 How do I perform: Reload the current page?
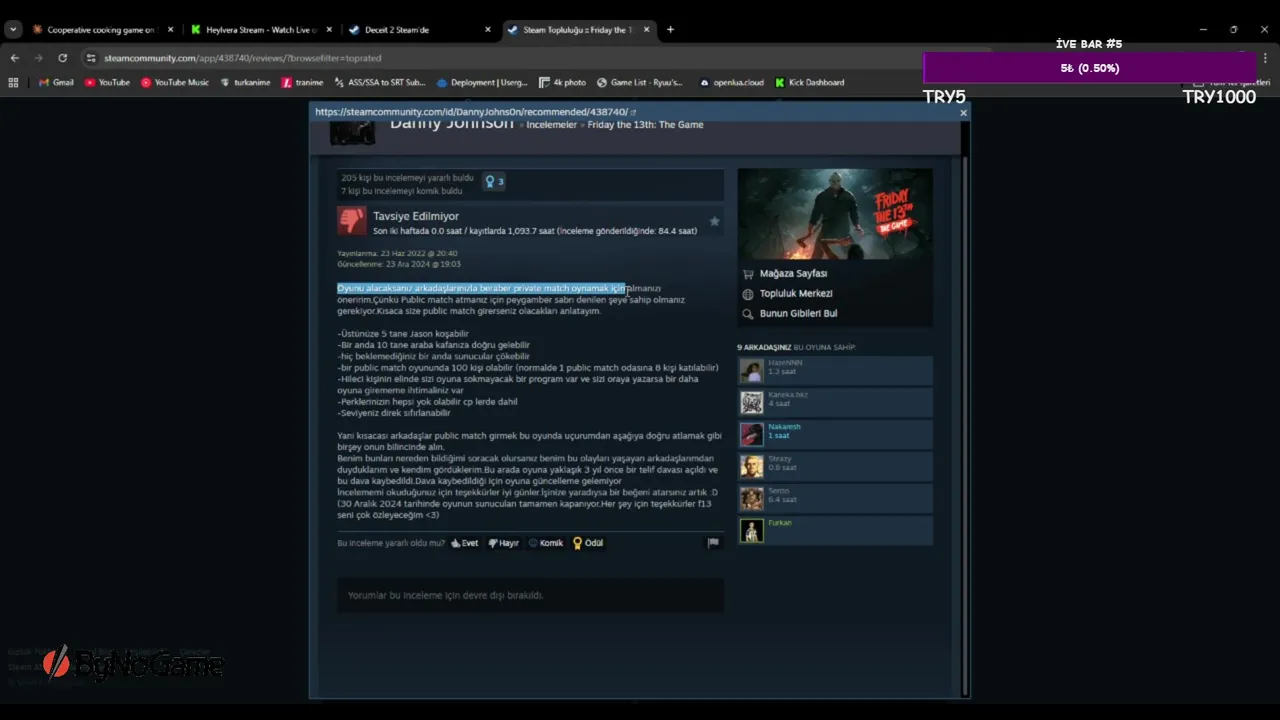click(x=62, y=58)
